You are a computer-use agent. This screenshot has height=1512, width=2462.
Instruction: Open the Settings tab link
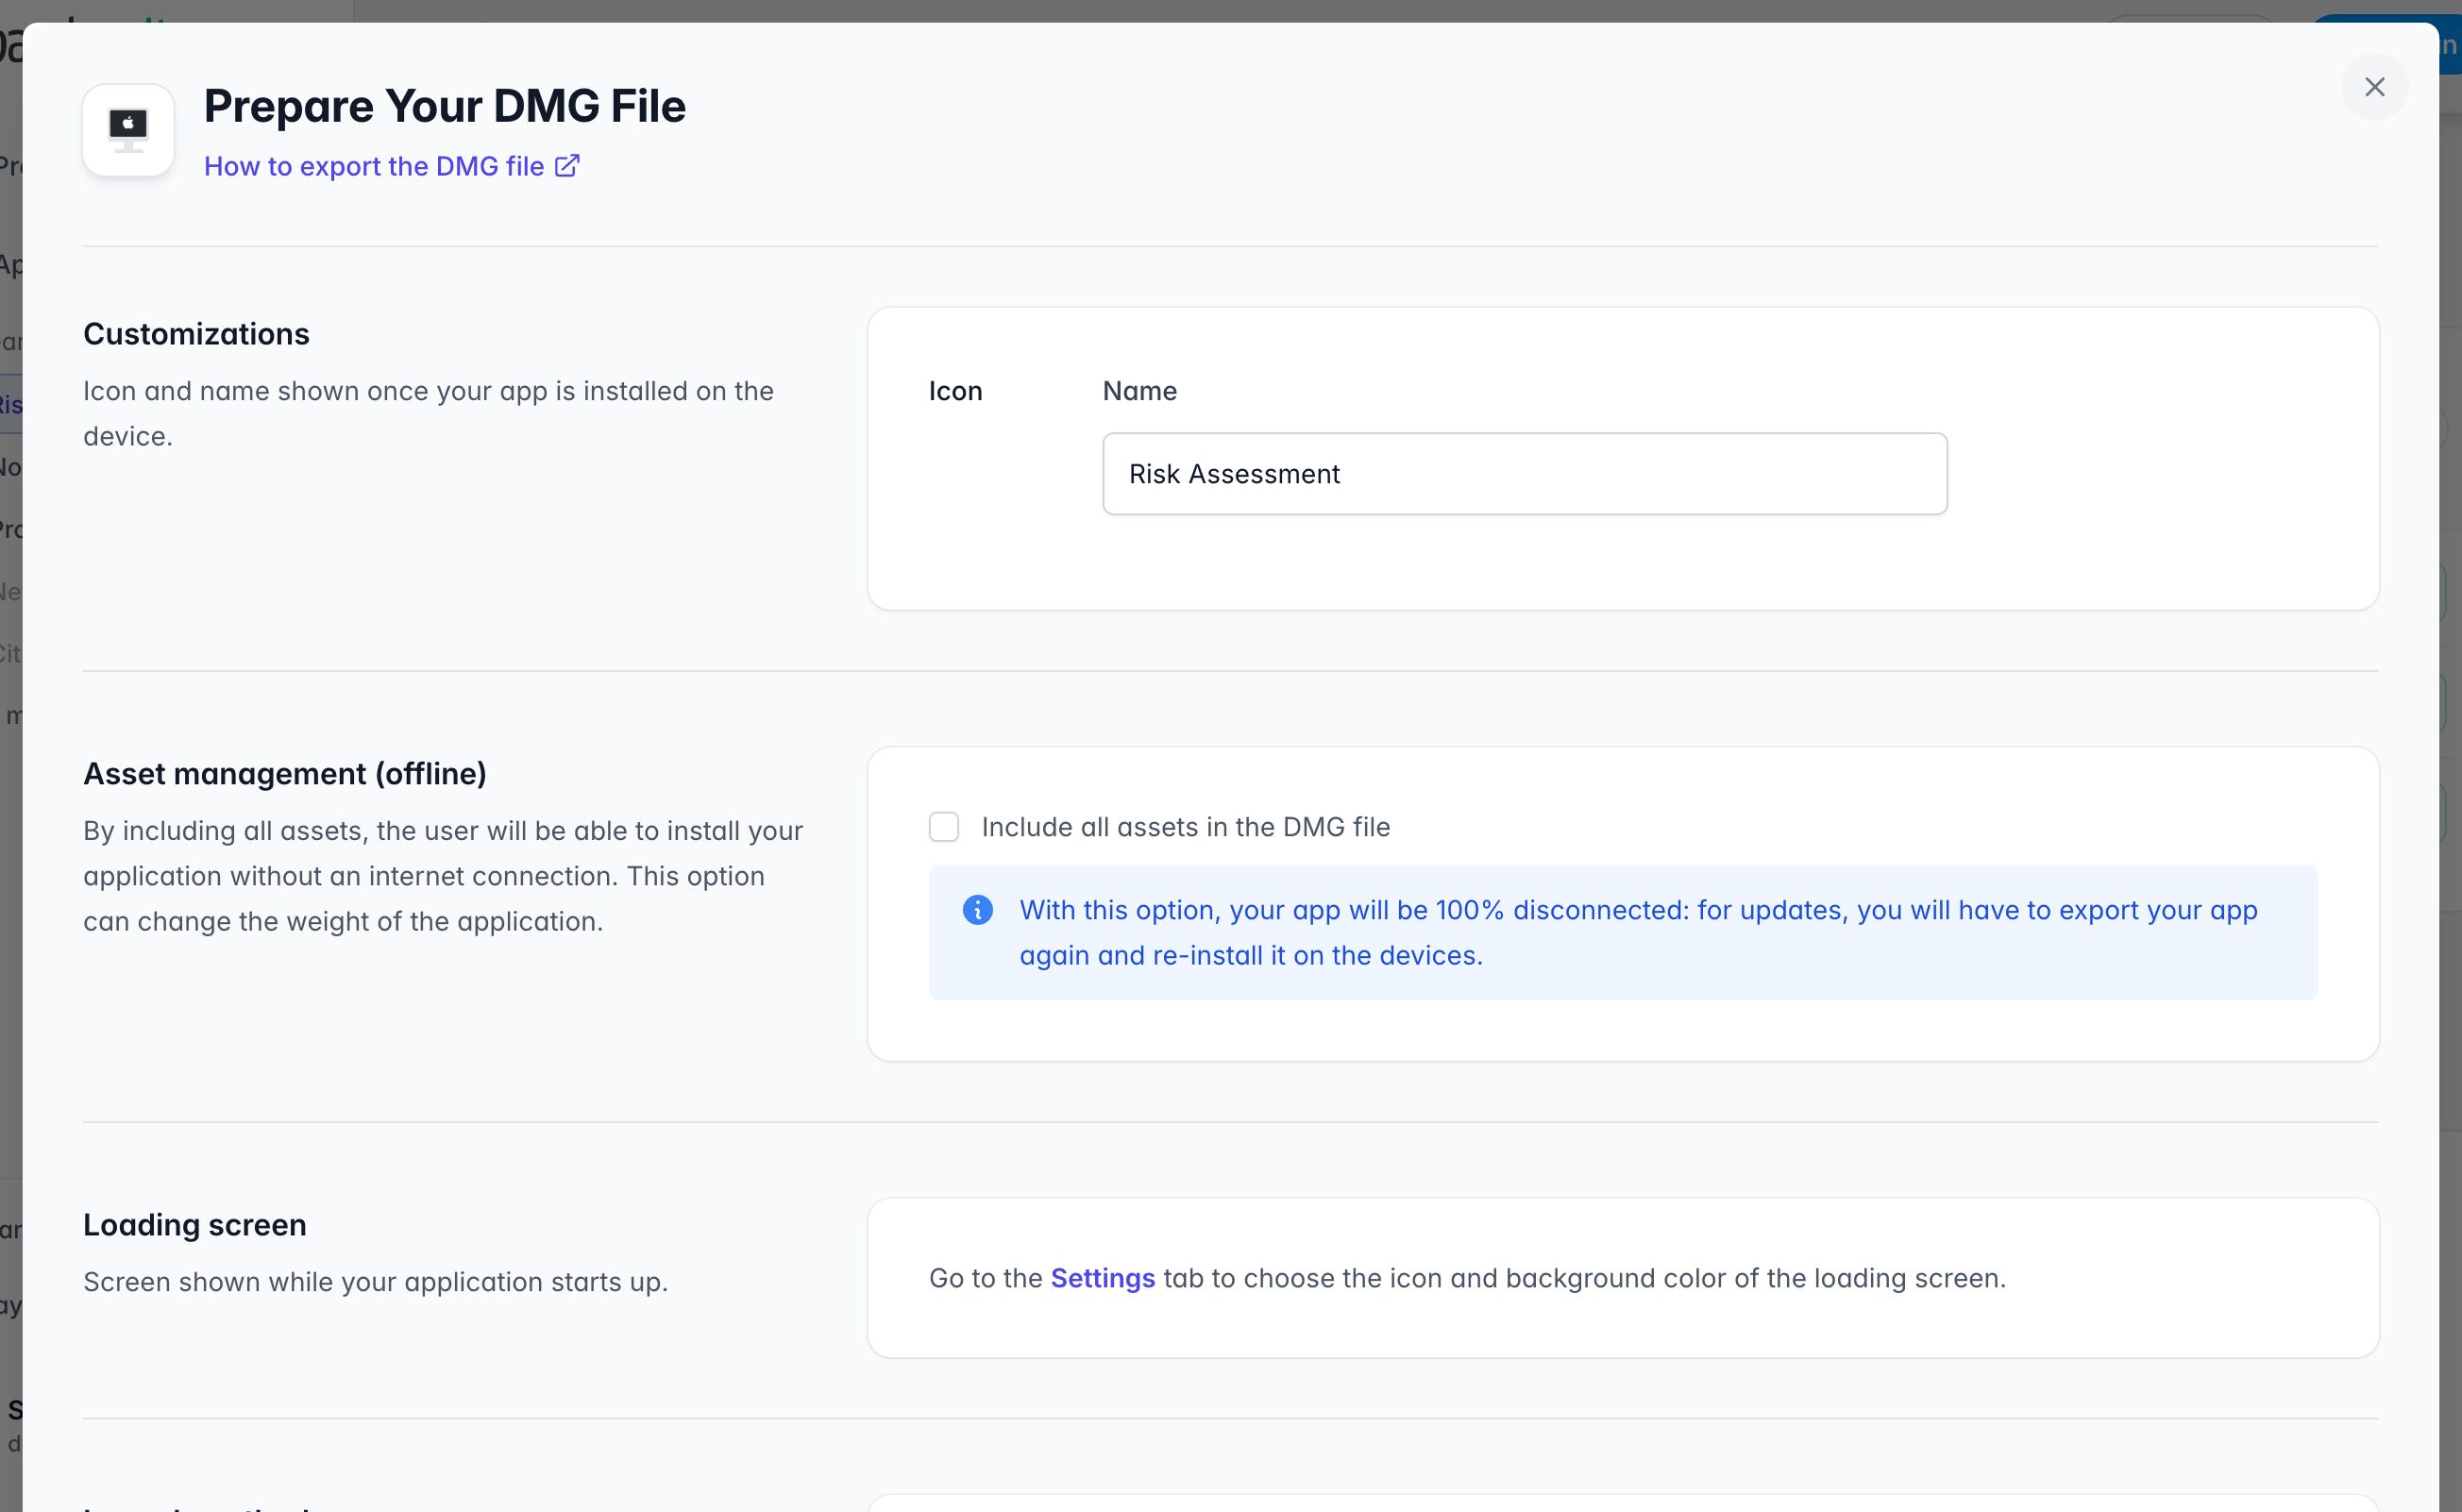tap(1102, 1278)
